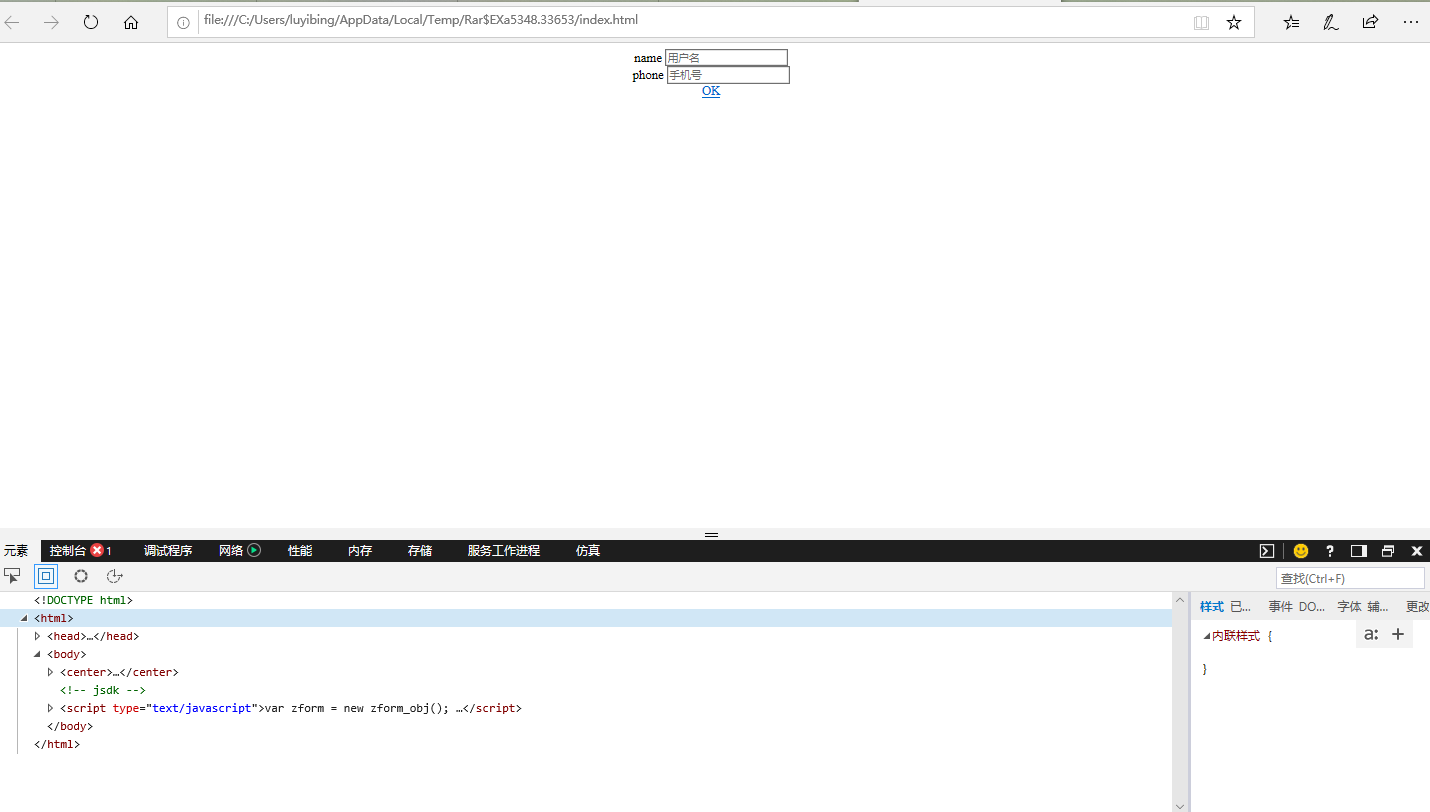The width and height of the screenshot is (1430, 812).
Task: Click the browser Back arrow
Action: [x=12, y=22]
